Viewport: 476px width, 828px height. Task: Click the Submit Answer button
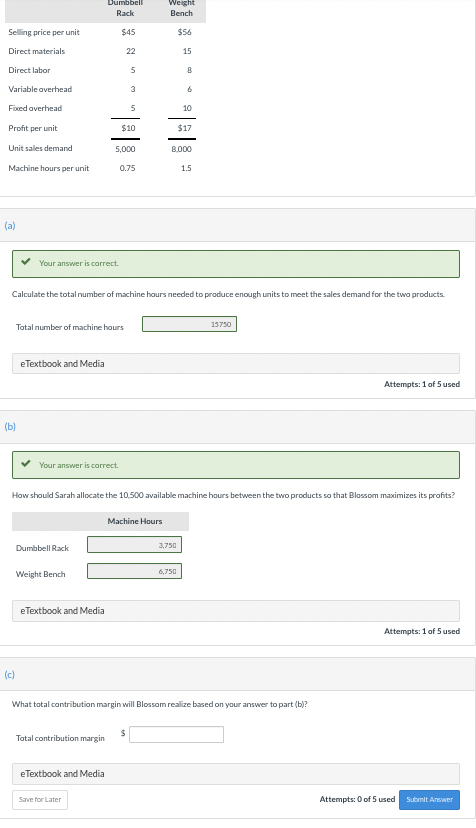(429, 799)
